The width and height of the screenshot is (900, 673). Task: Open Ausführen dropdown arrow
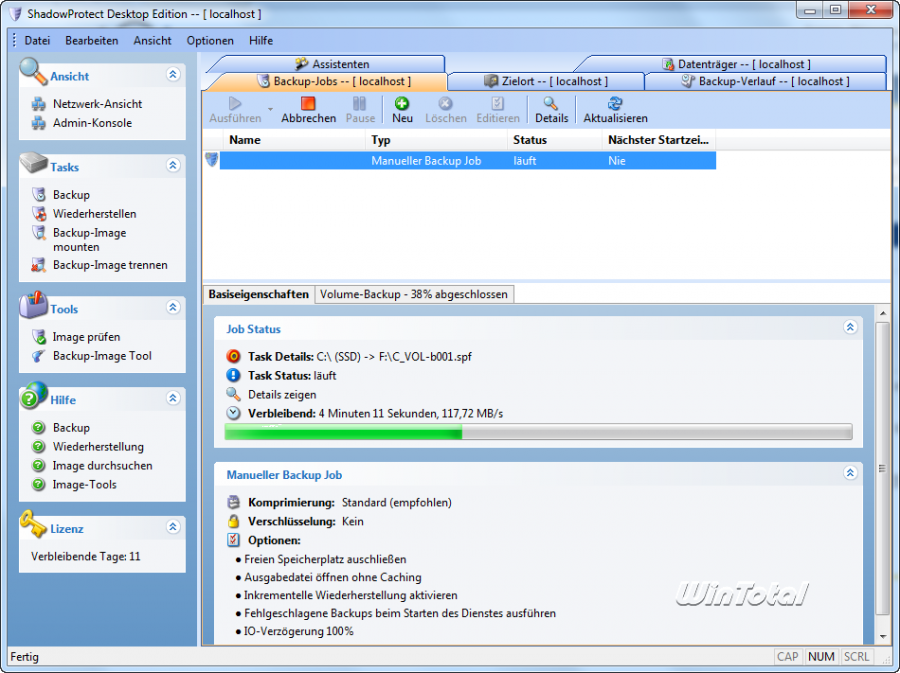tap(270, 109)
